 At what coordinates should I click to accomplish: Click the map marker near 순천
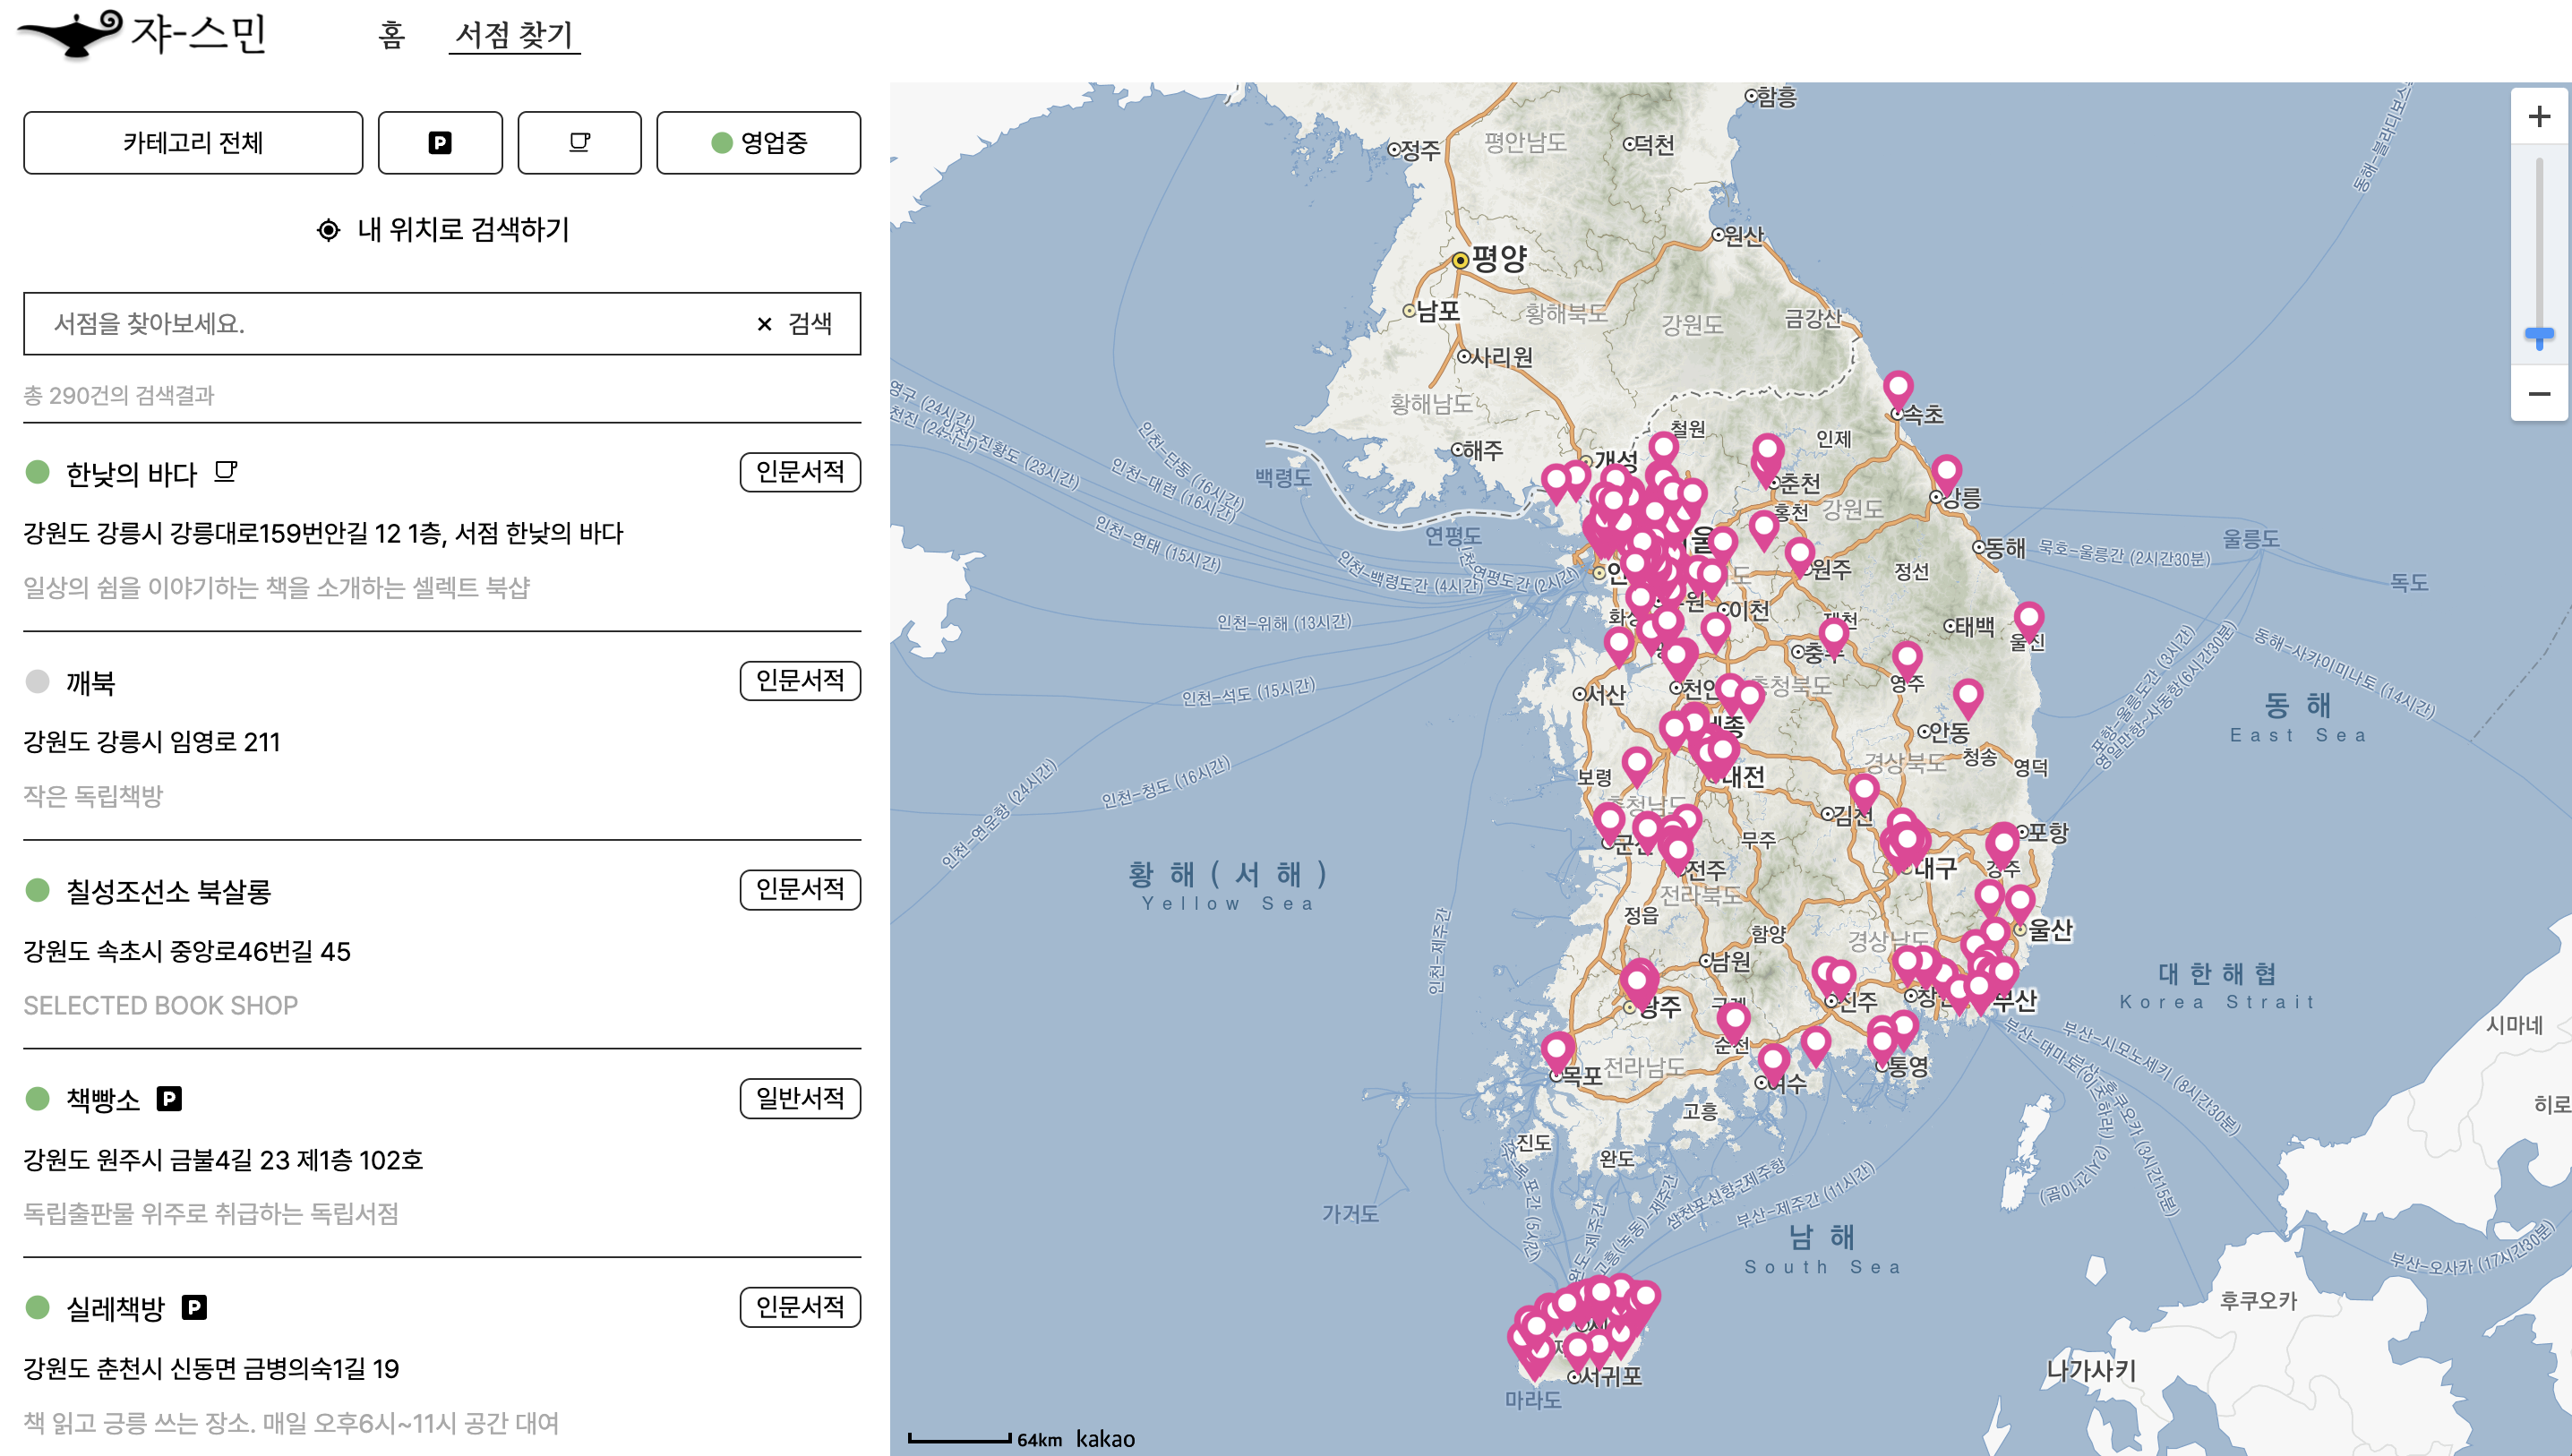pos(1734,1024)
